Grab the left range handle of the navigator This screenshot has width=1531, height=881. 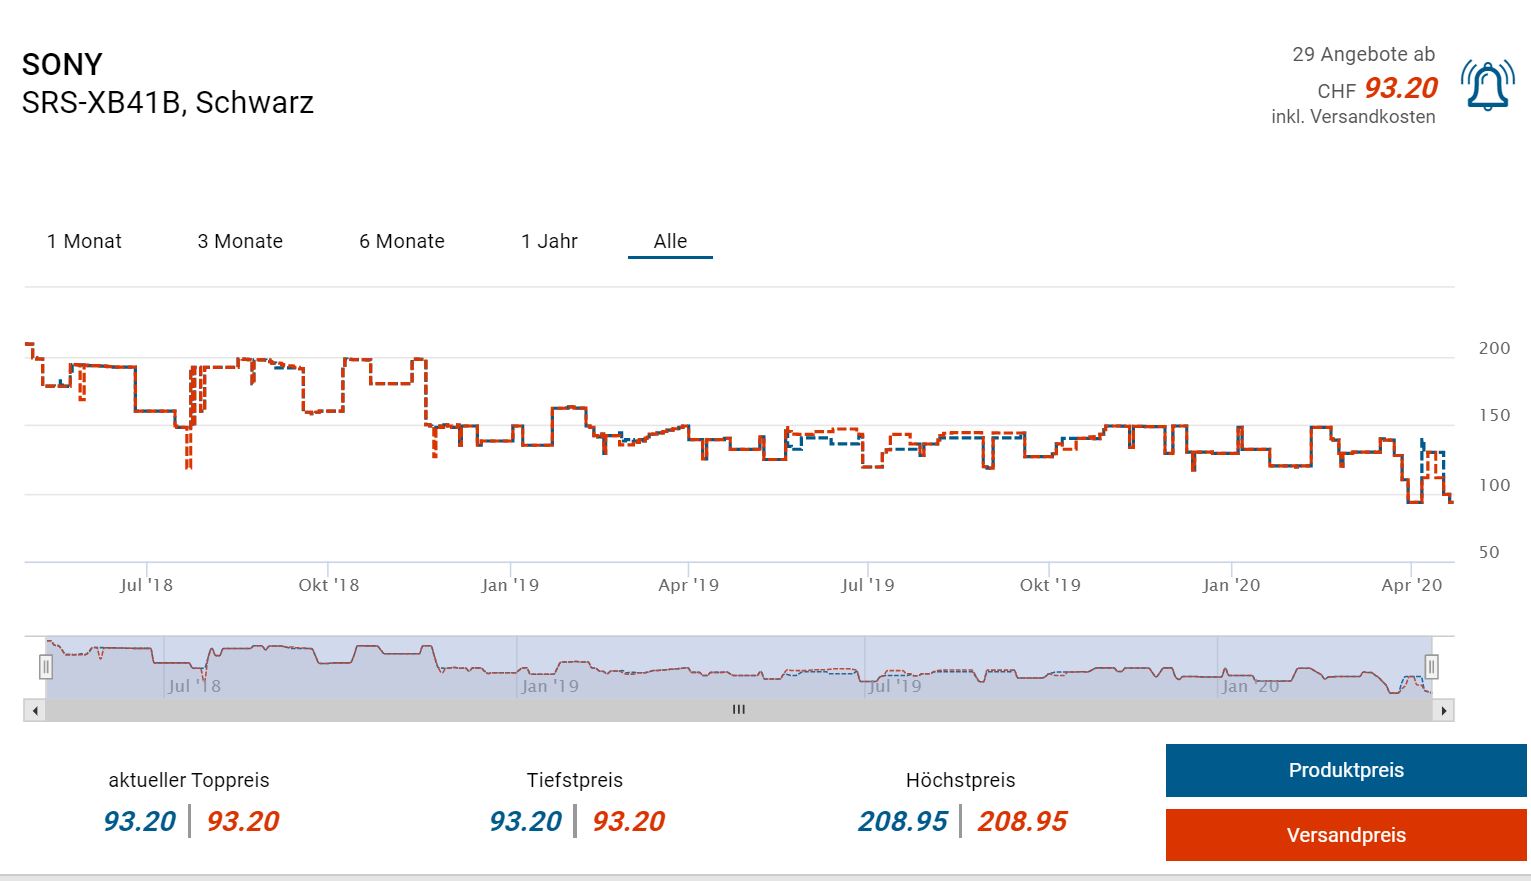tap(46, 666)
